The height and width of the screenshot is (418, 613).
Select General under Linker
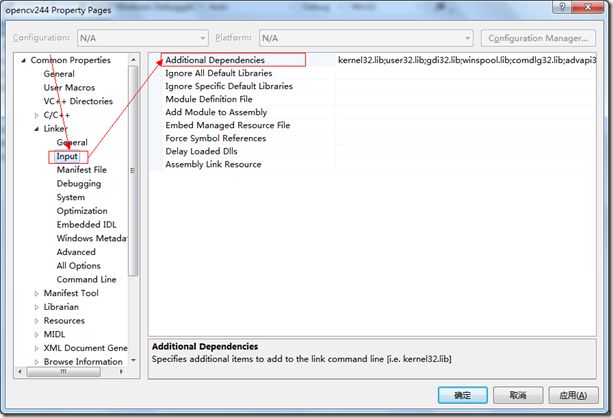pyautogui.click(x=72, y=142)
